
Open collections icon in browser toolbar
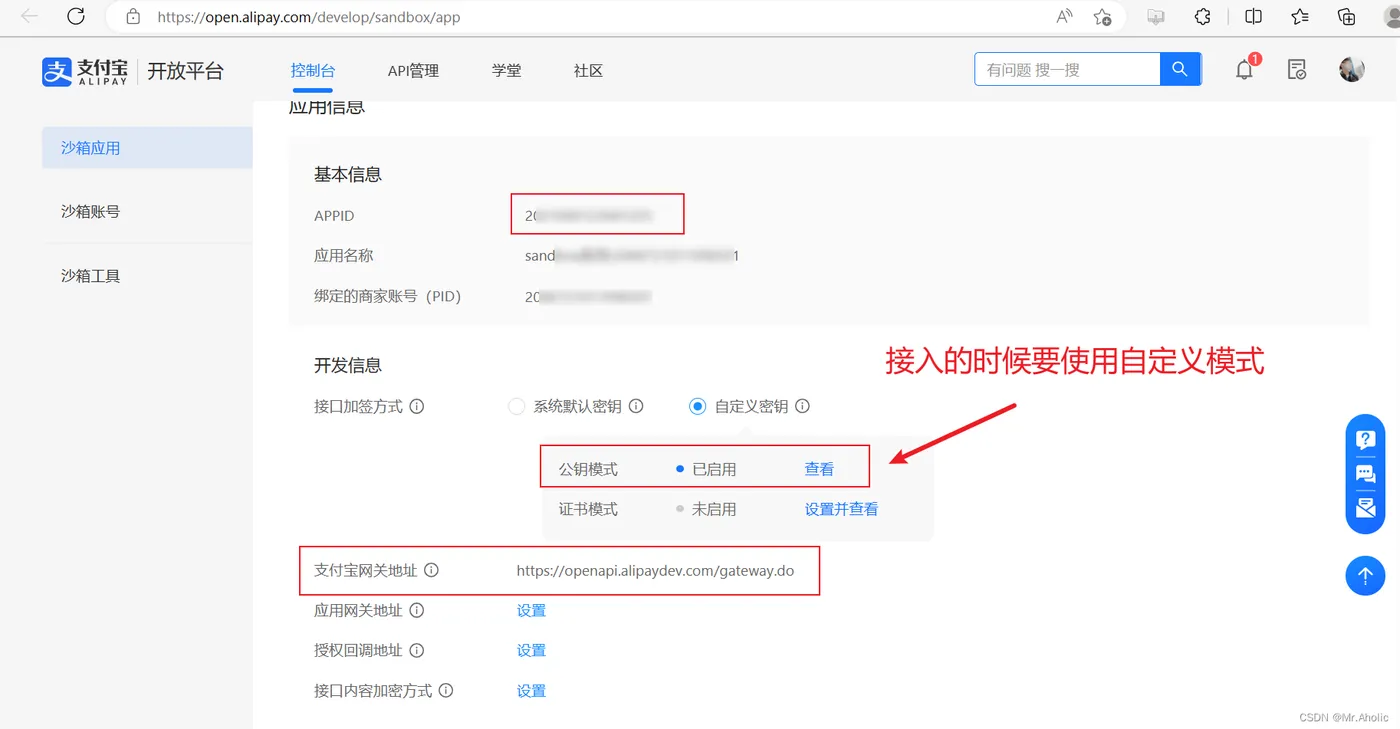click(1347, 17)
